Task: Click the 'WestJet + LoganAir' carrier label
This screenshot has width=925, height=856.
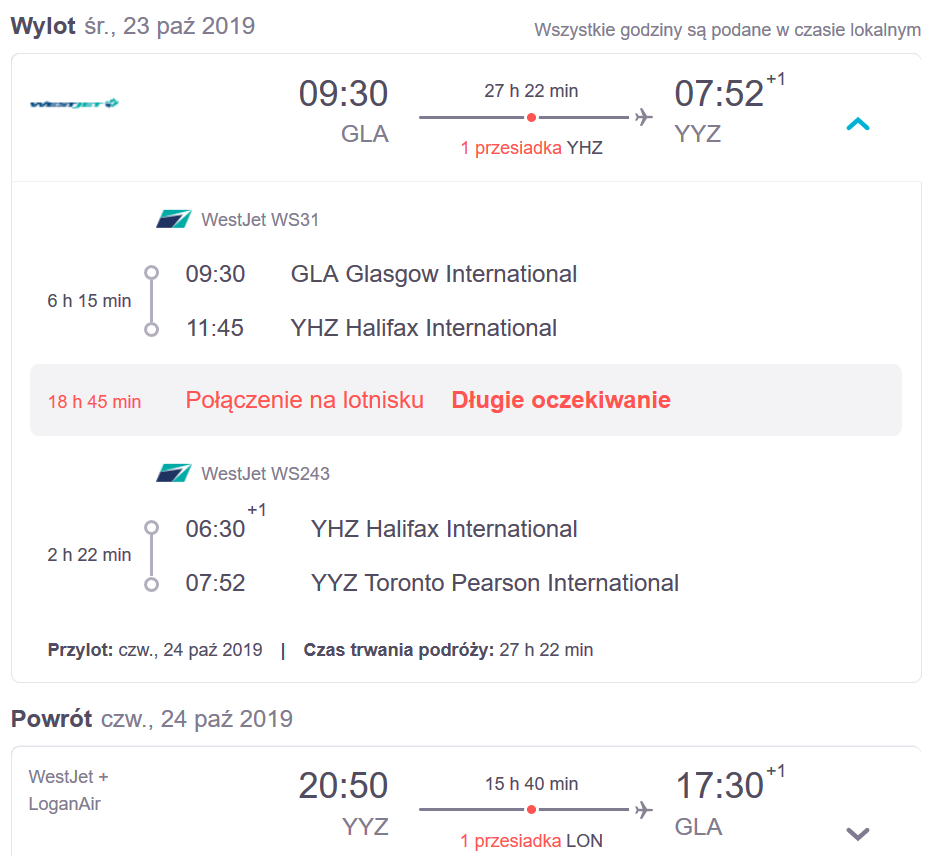Action: coord(68,790)
